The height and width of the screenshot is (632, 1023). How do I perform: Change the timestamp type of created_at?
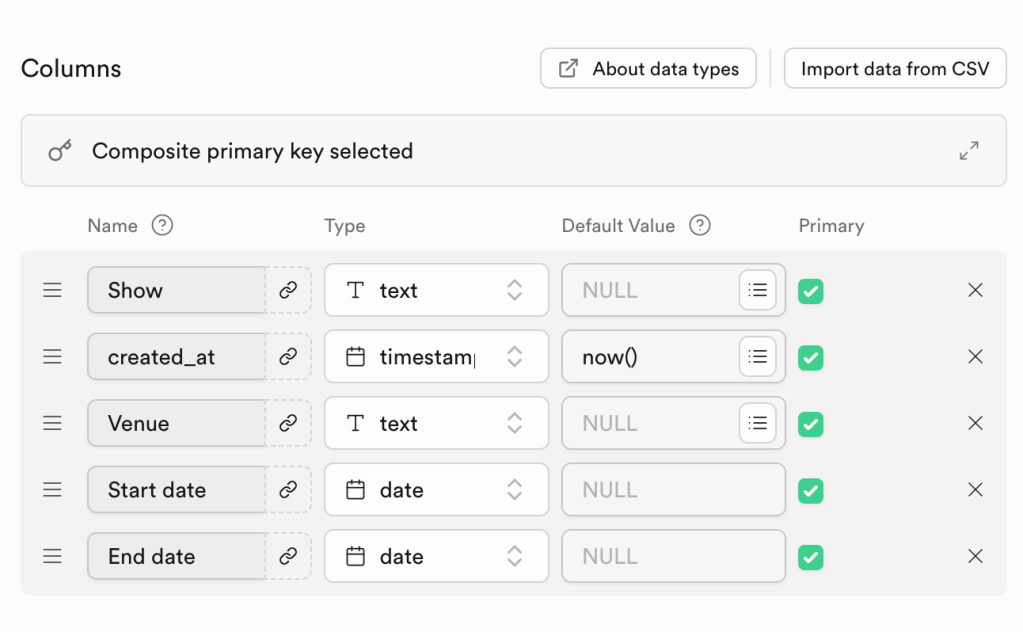(436, 357)
